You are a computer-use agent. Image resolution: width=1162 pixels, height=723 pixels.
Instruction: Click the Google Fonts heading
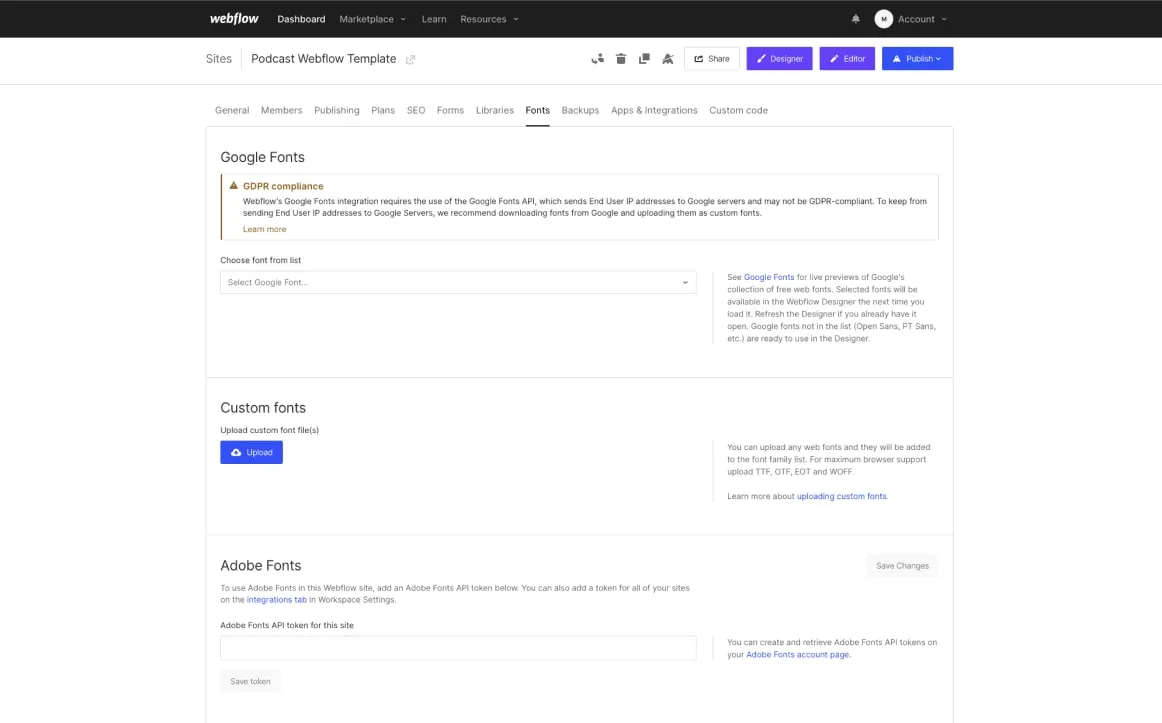coord(262,157)
